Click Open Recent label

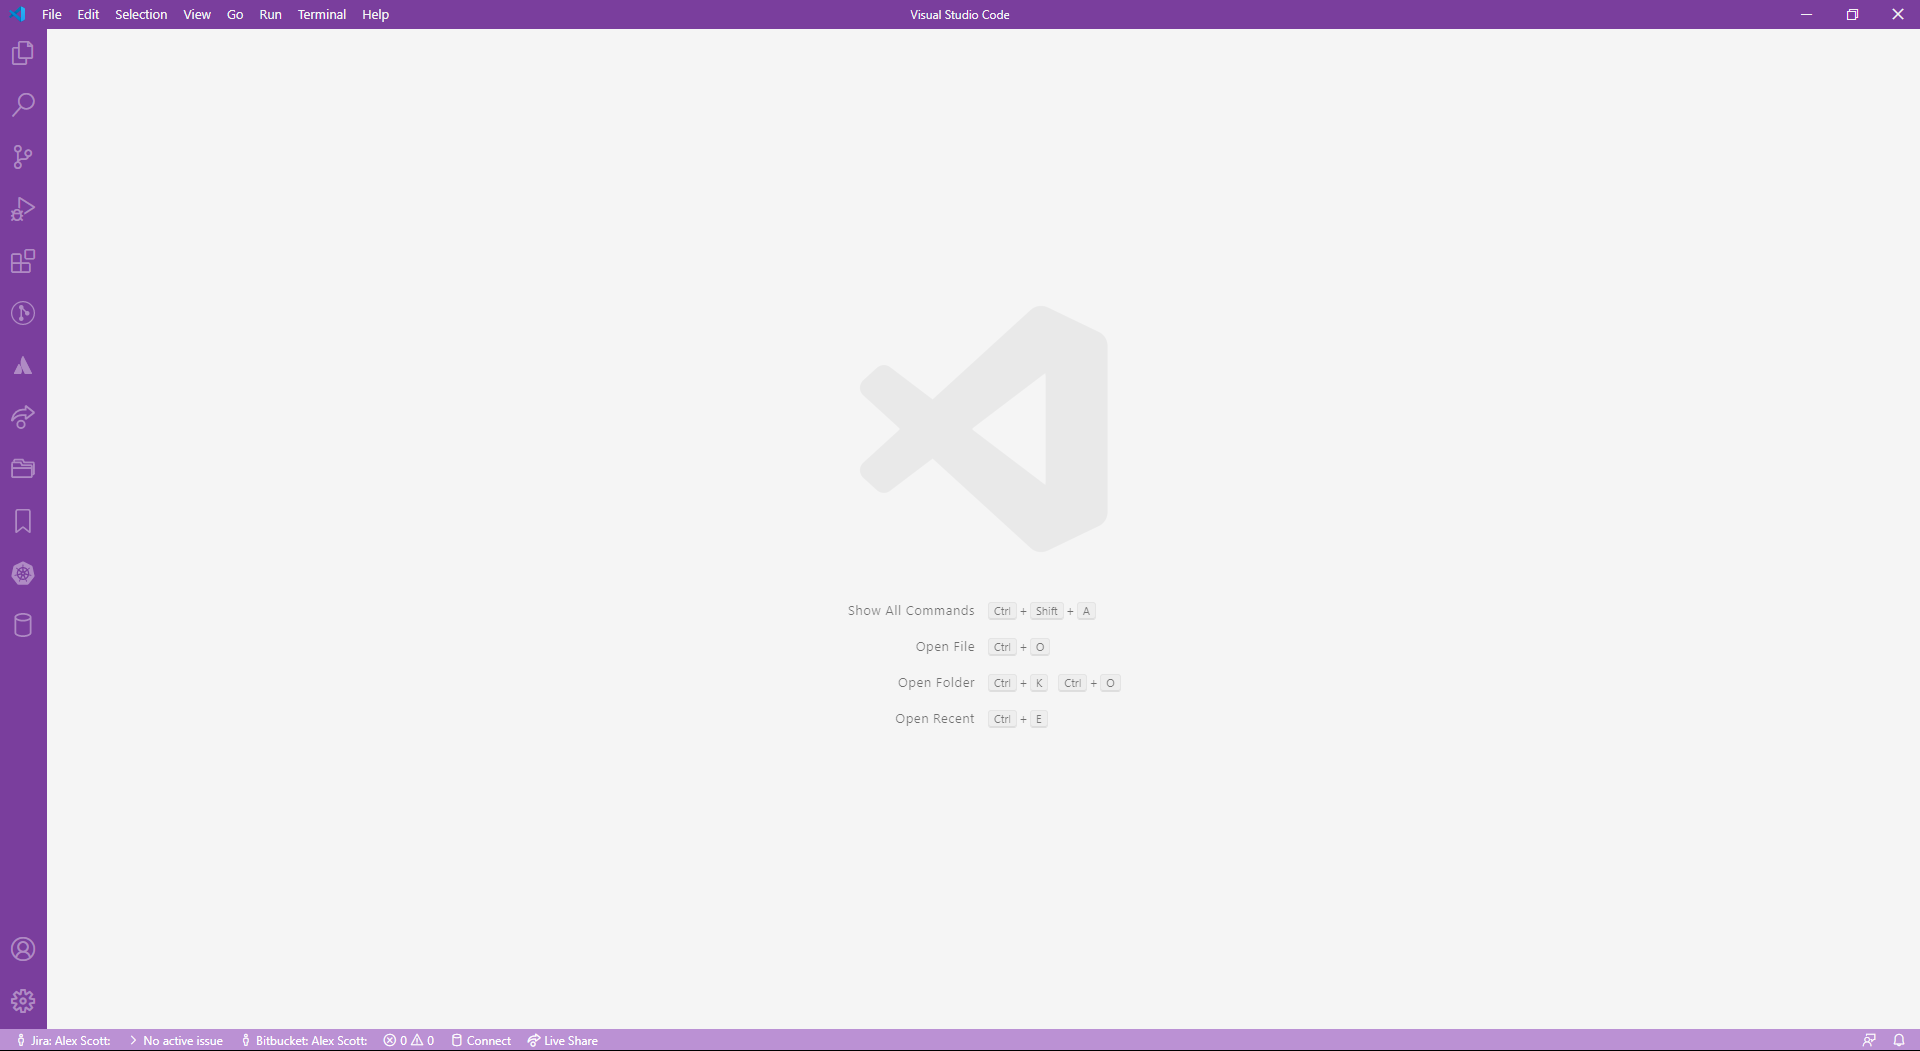coord(935,719)
